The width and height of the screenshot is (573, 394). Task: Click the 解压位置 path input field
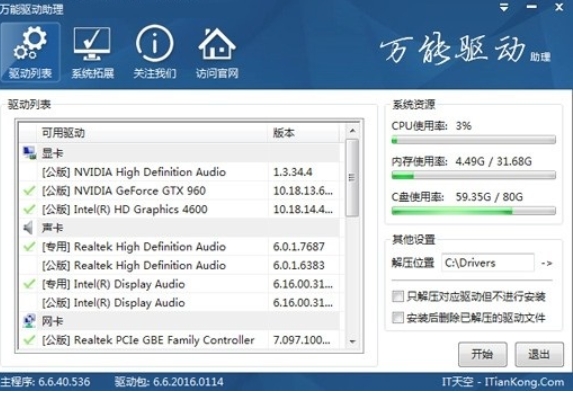pos(488,263)
